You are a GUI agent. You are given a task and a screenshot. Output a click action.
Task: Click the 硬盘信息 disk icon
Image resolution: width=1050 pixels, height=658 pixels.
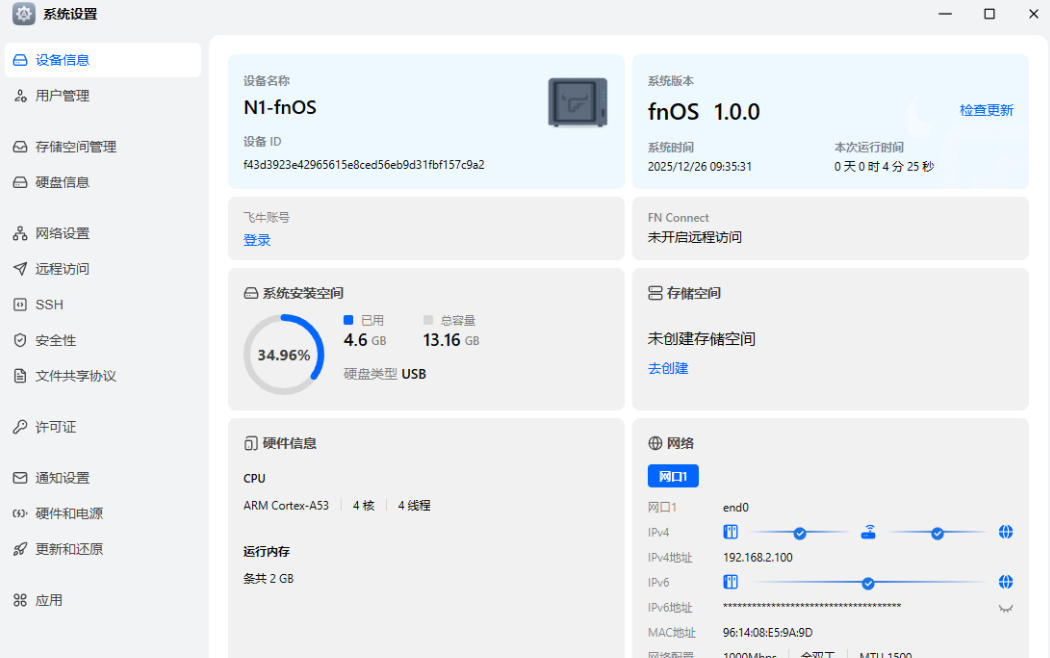(x=20, y=183)
